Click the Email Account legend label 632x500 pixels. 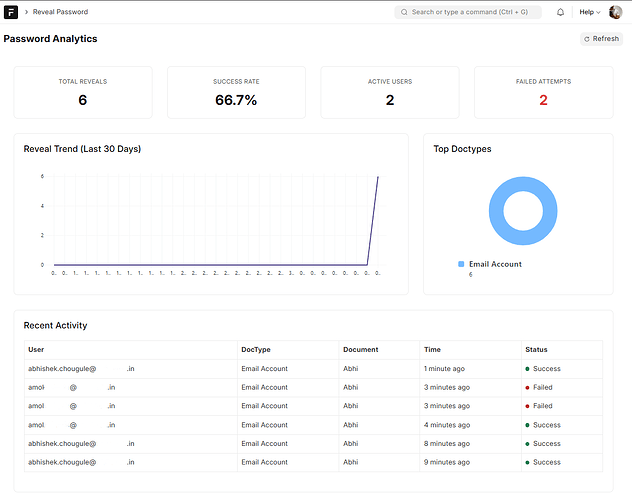pos(495,264)
